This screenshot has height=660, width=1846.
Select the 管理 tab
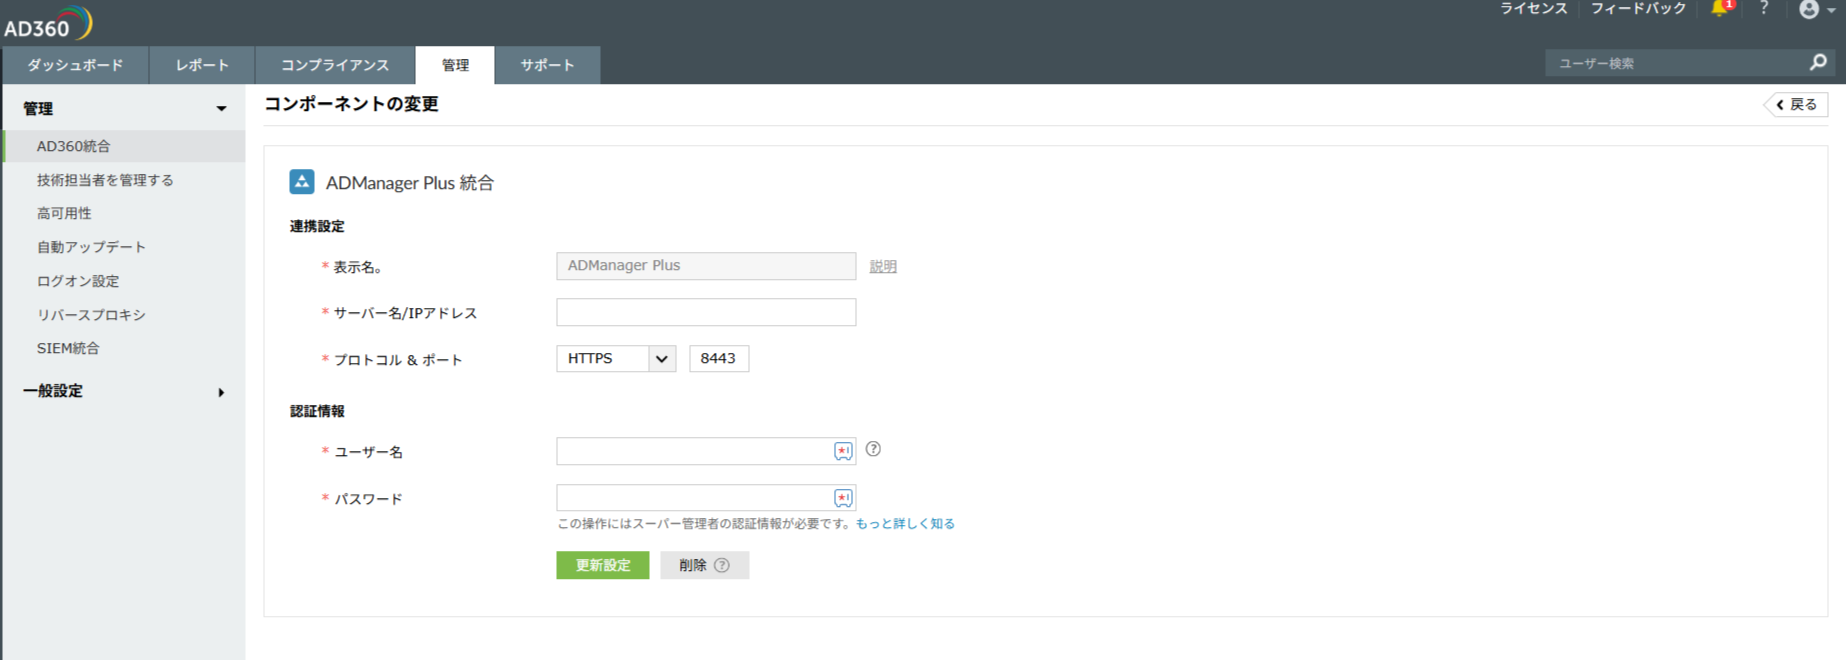[455, 65]
